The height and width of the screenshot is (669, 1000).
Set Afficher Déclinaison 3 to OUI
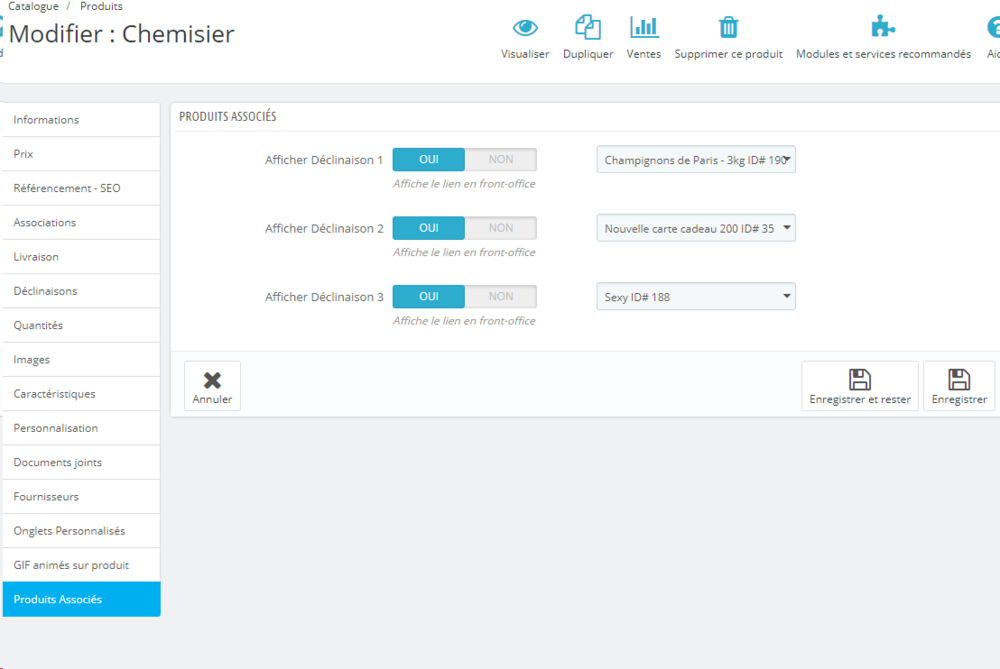[429, 296]
